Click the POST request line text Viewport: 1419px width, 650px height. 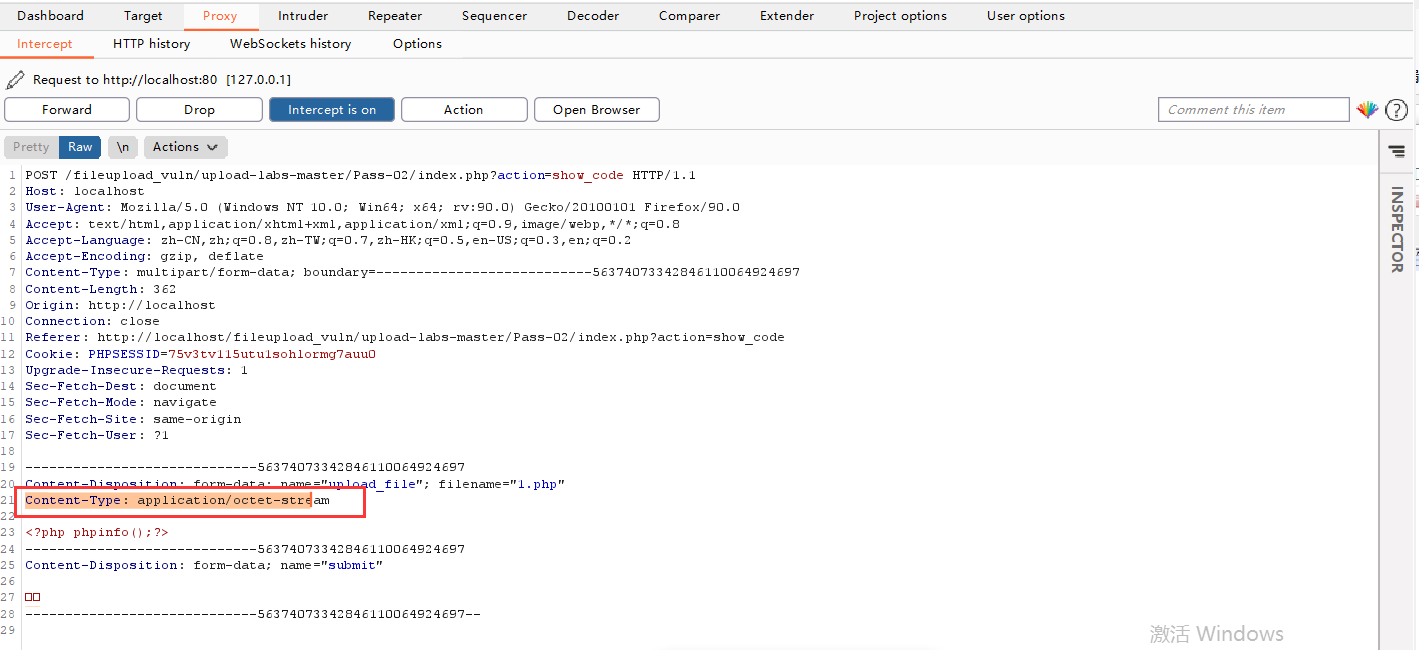click(361, 175)
